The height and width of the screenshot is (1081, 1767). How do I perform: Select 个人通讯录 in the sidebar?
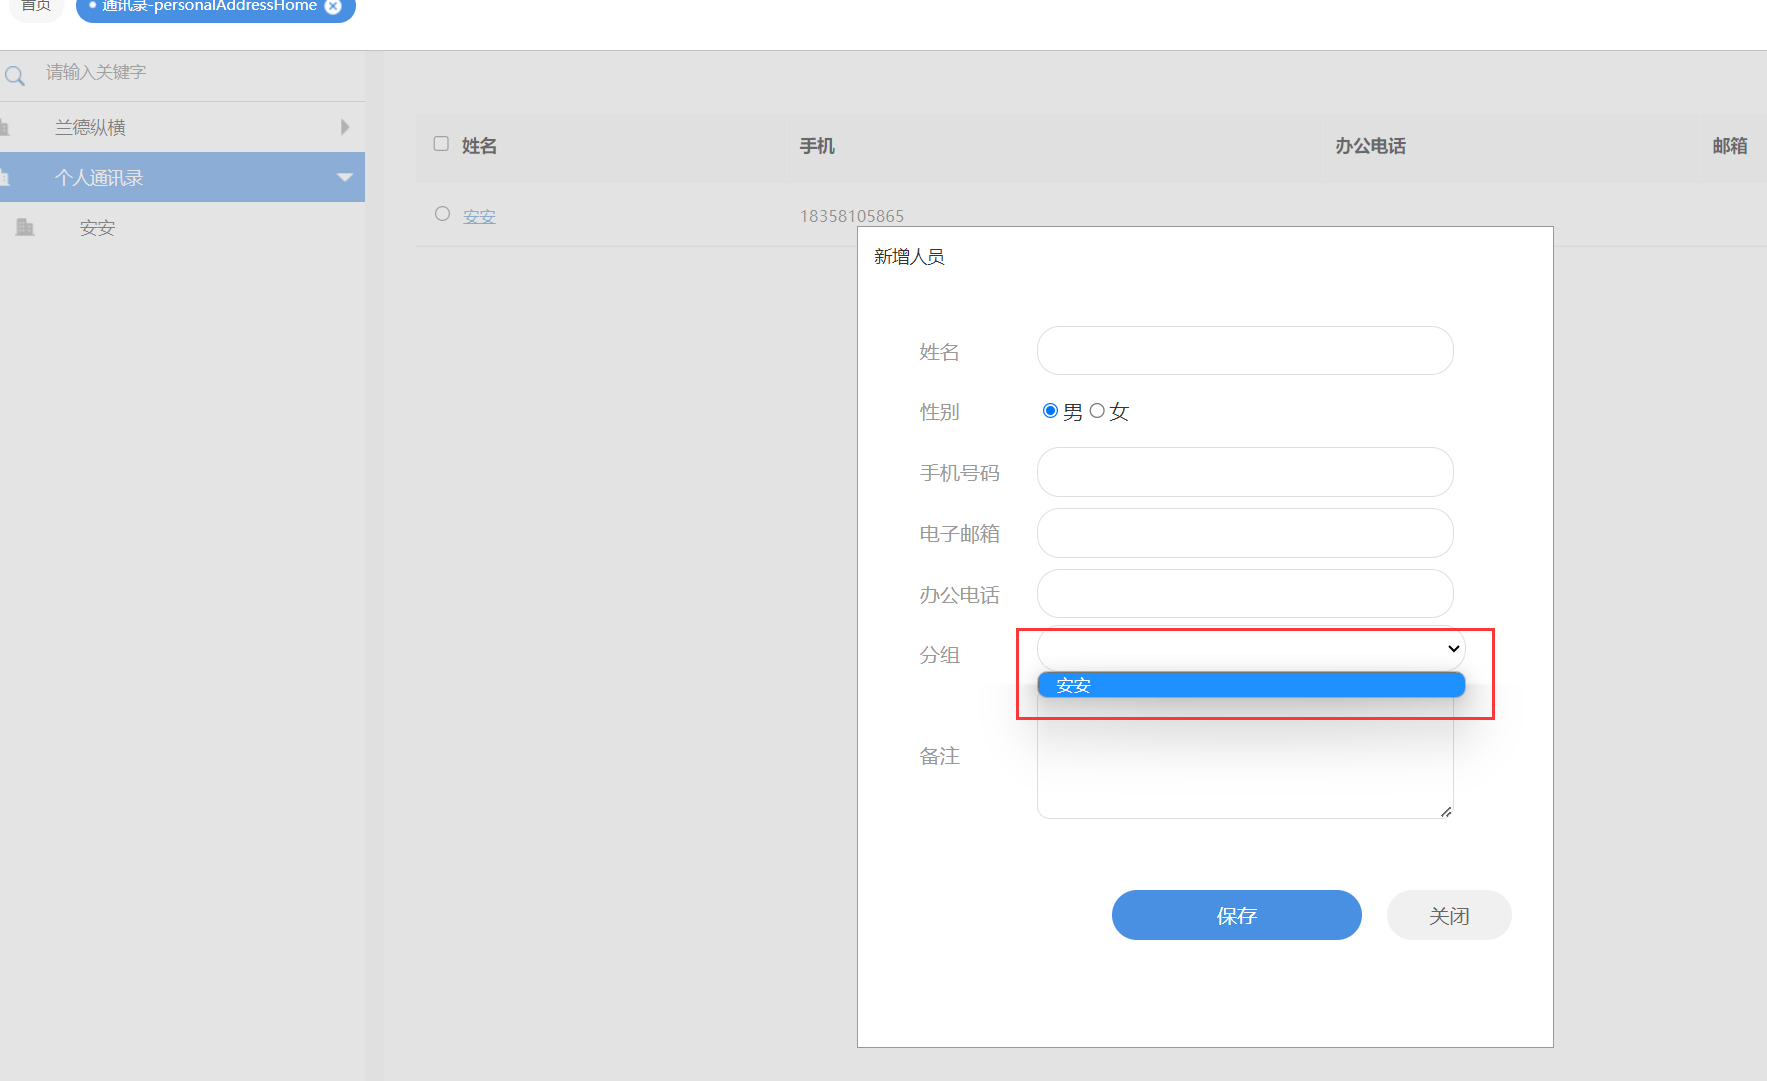point(182,177)
